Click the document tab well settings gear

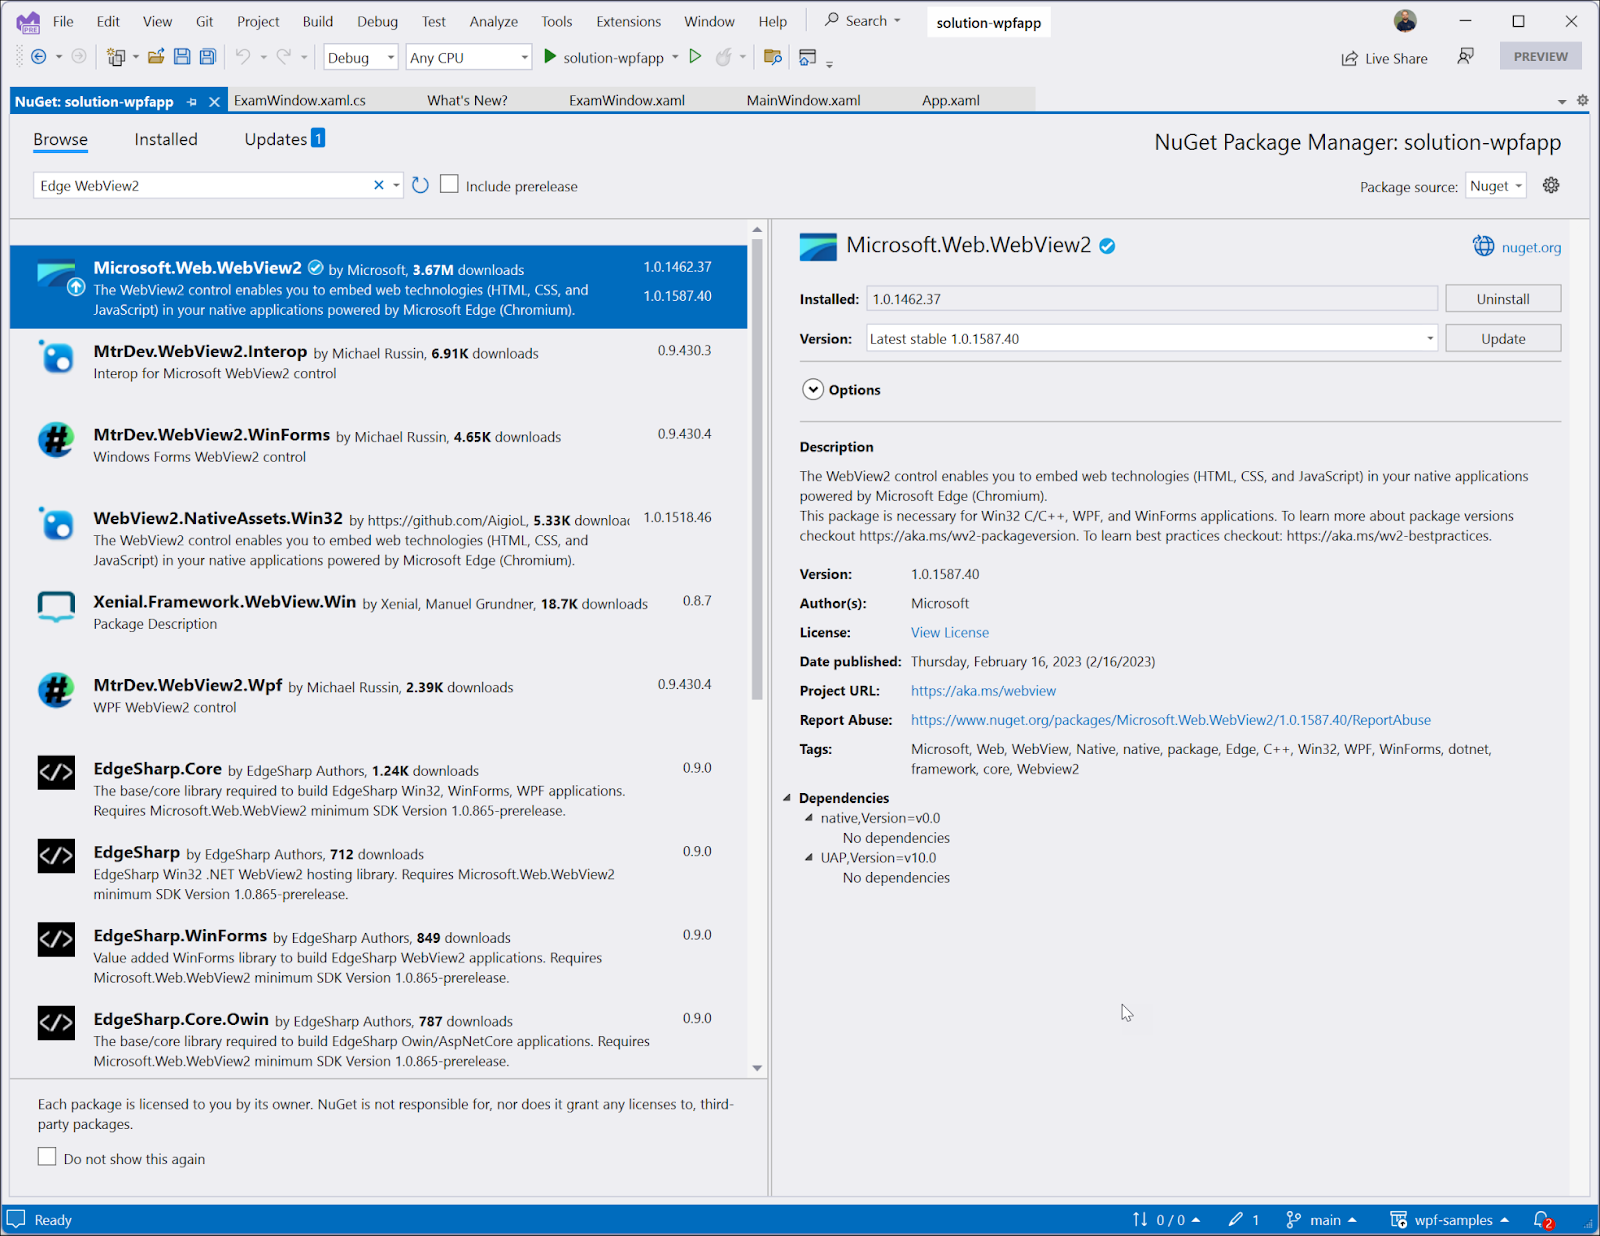(1582, 100)
